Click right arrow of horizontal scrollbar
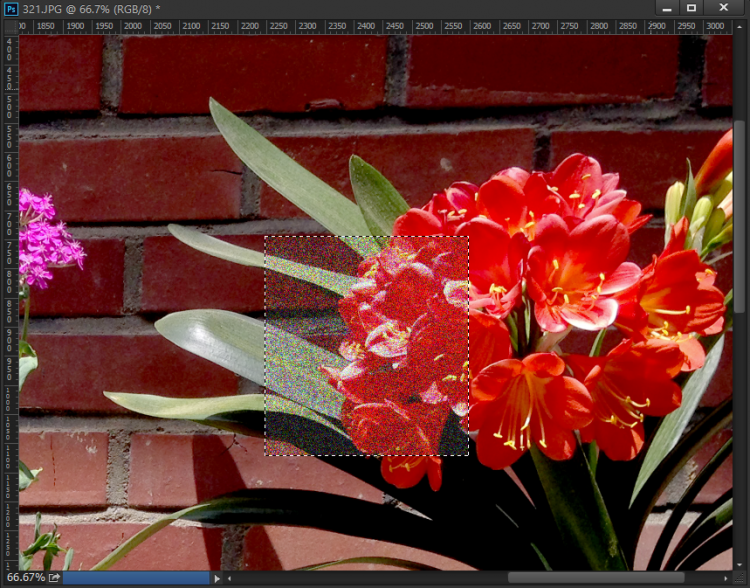Image resolution: width=750 pixels, height=588 pixels. (x=726, y=578)
